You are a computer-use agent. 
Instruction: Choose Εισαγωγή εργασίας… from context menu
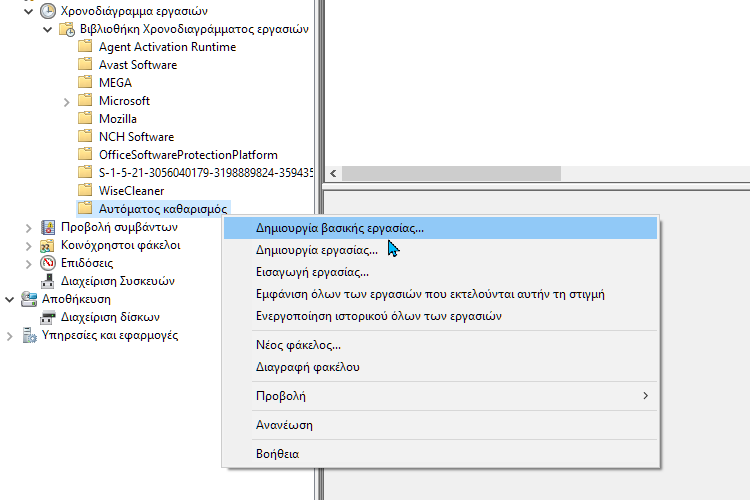click(x=441, y=272)
